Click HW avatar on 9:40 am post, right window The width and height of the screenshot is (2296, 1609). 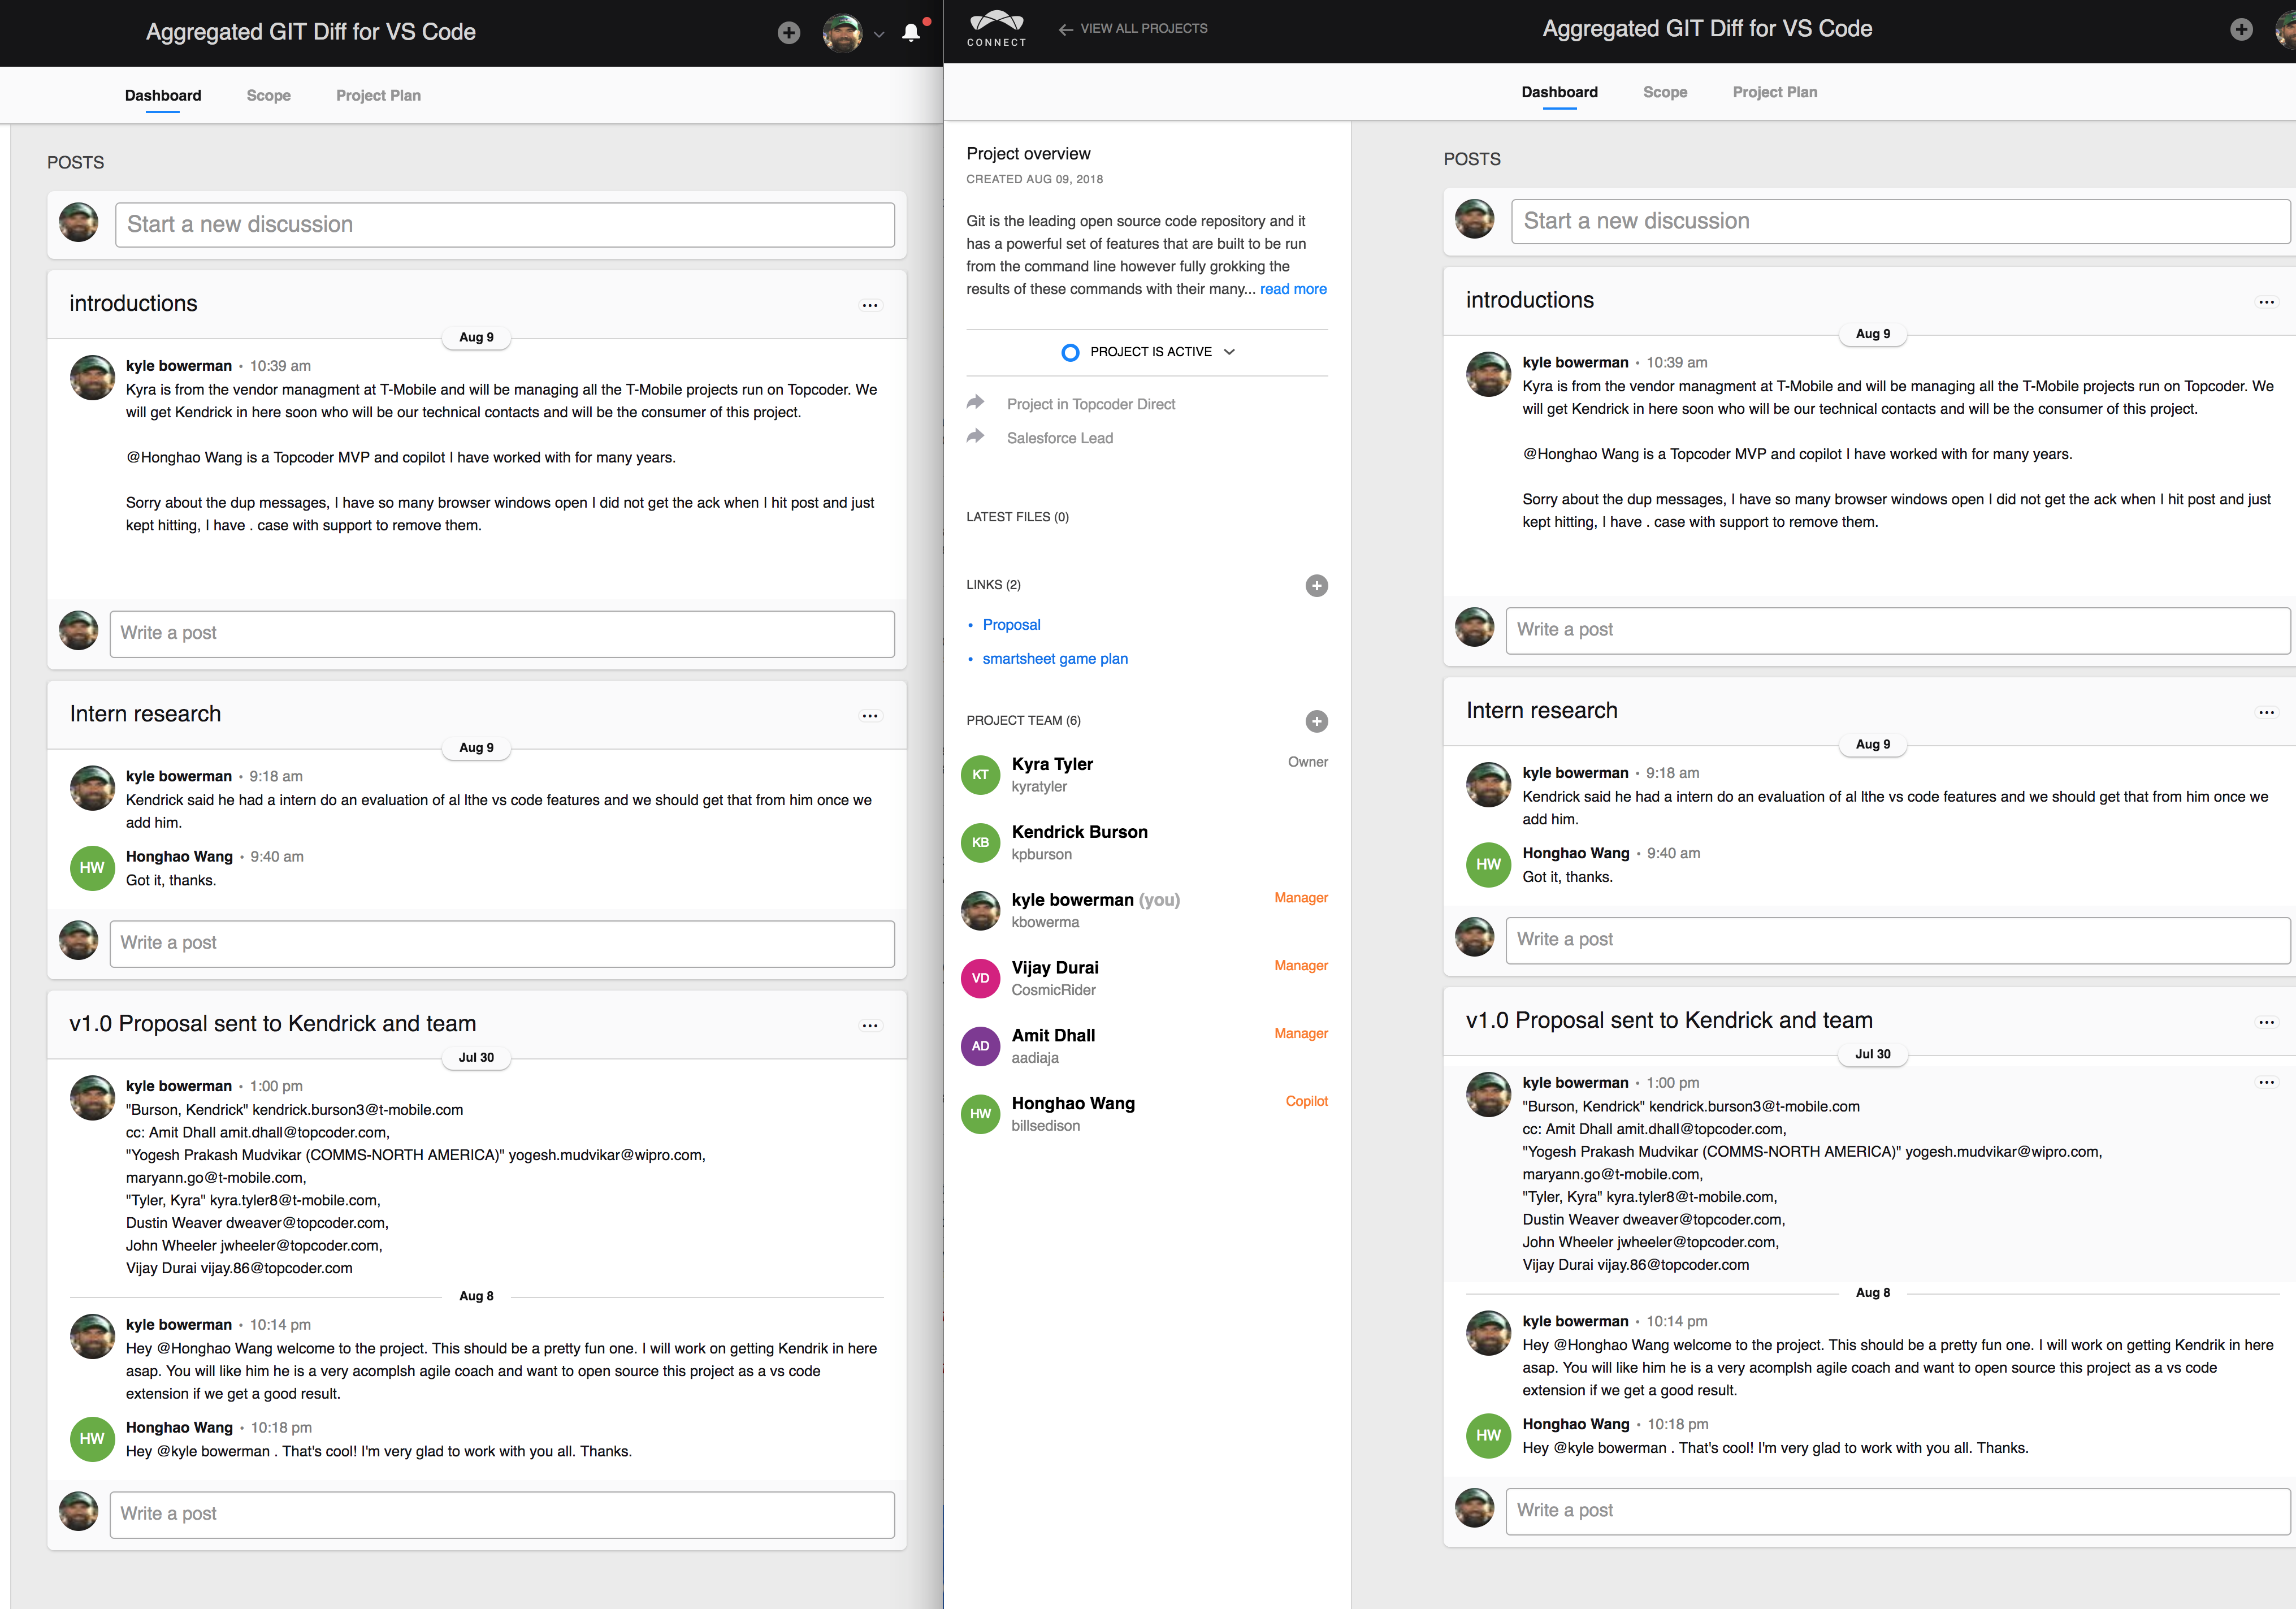(1488, 865)
